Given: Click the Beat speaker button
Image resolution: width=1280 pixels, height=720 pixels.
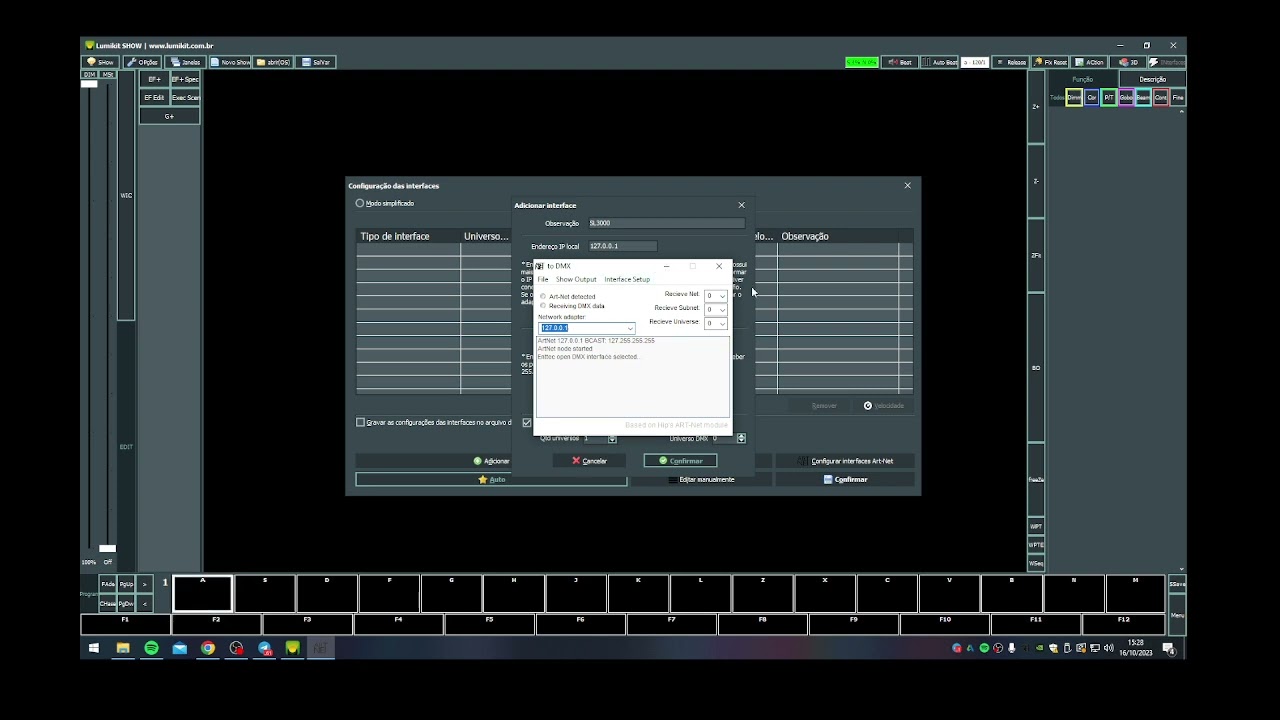Looking at the screenshot, I should tap(900, 62).
